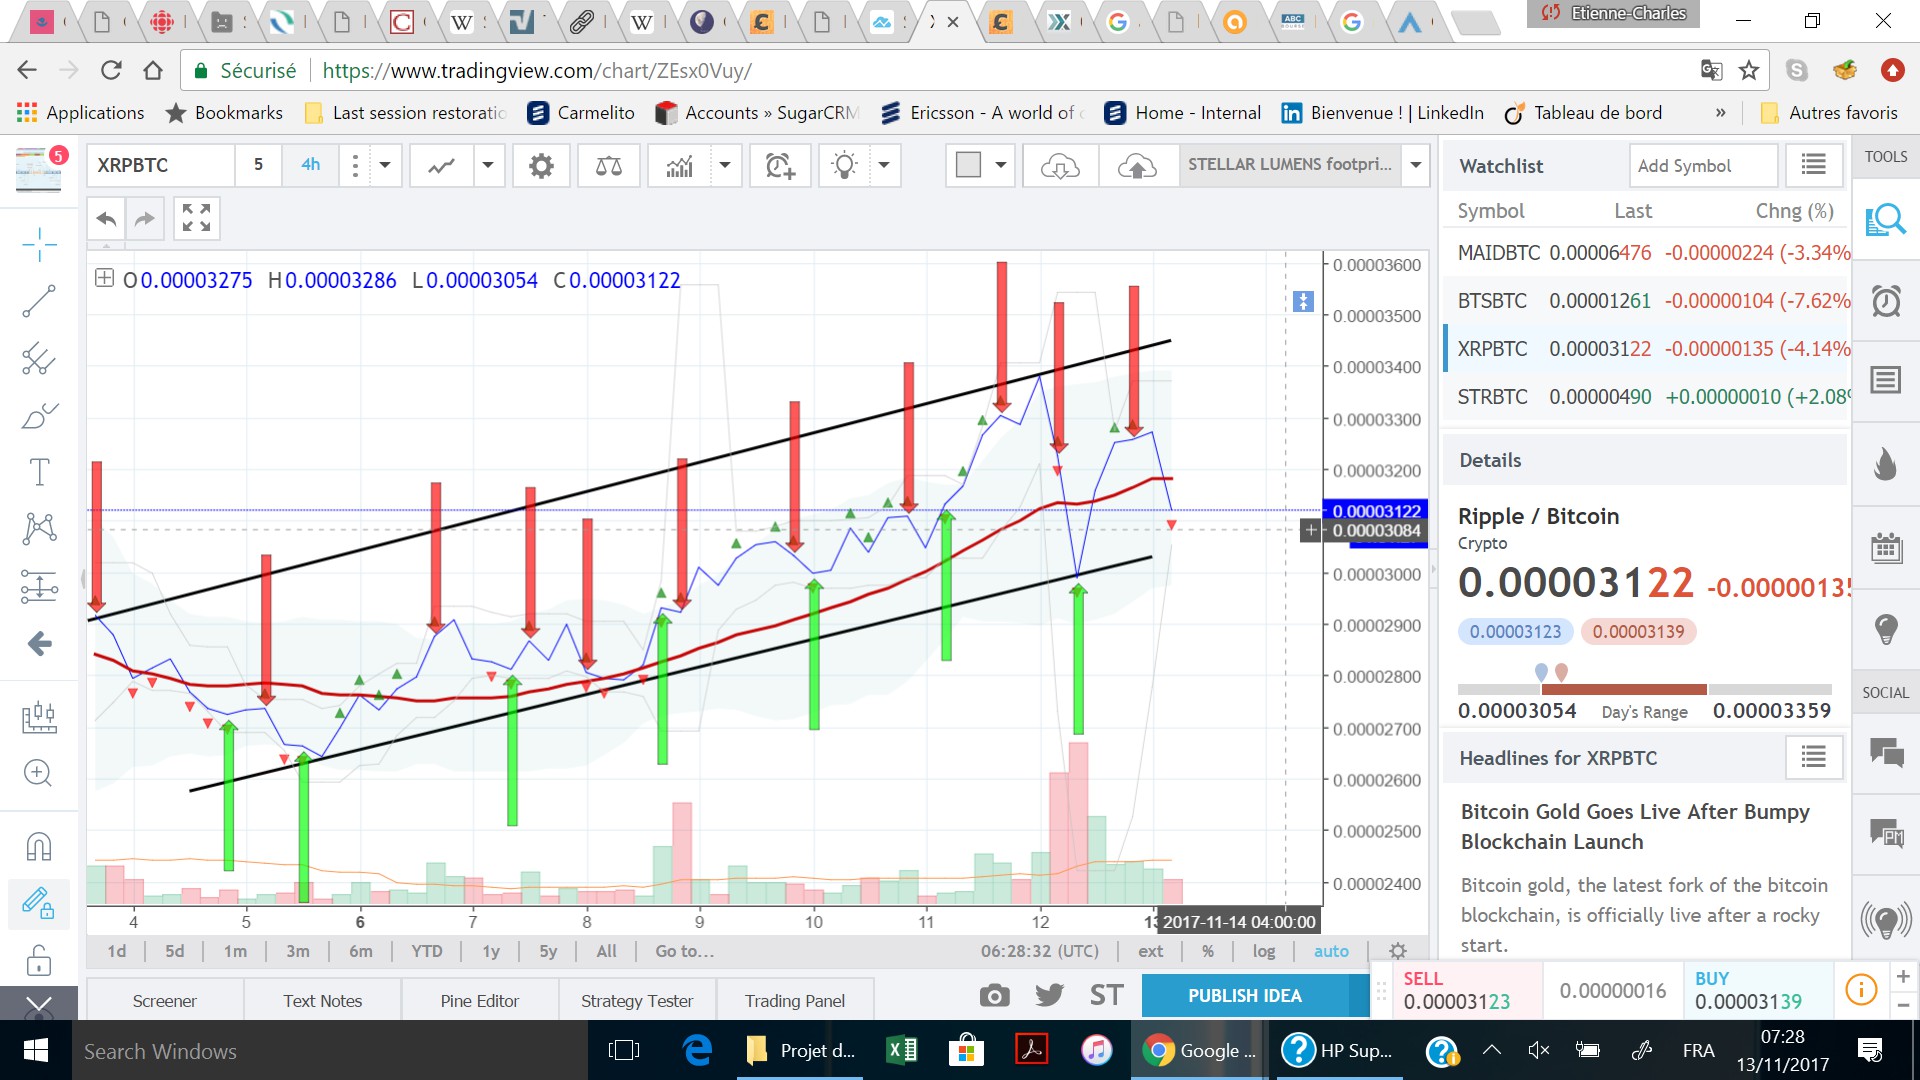The width and height of the screenshot is (1920, 1080).
Task: Click the fullscreen mode icon
Action: [x=196, y=218]
